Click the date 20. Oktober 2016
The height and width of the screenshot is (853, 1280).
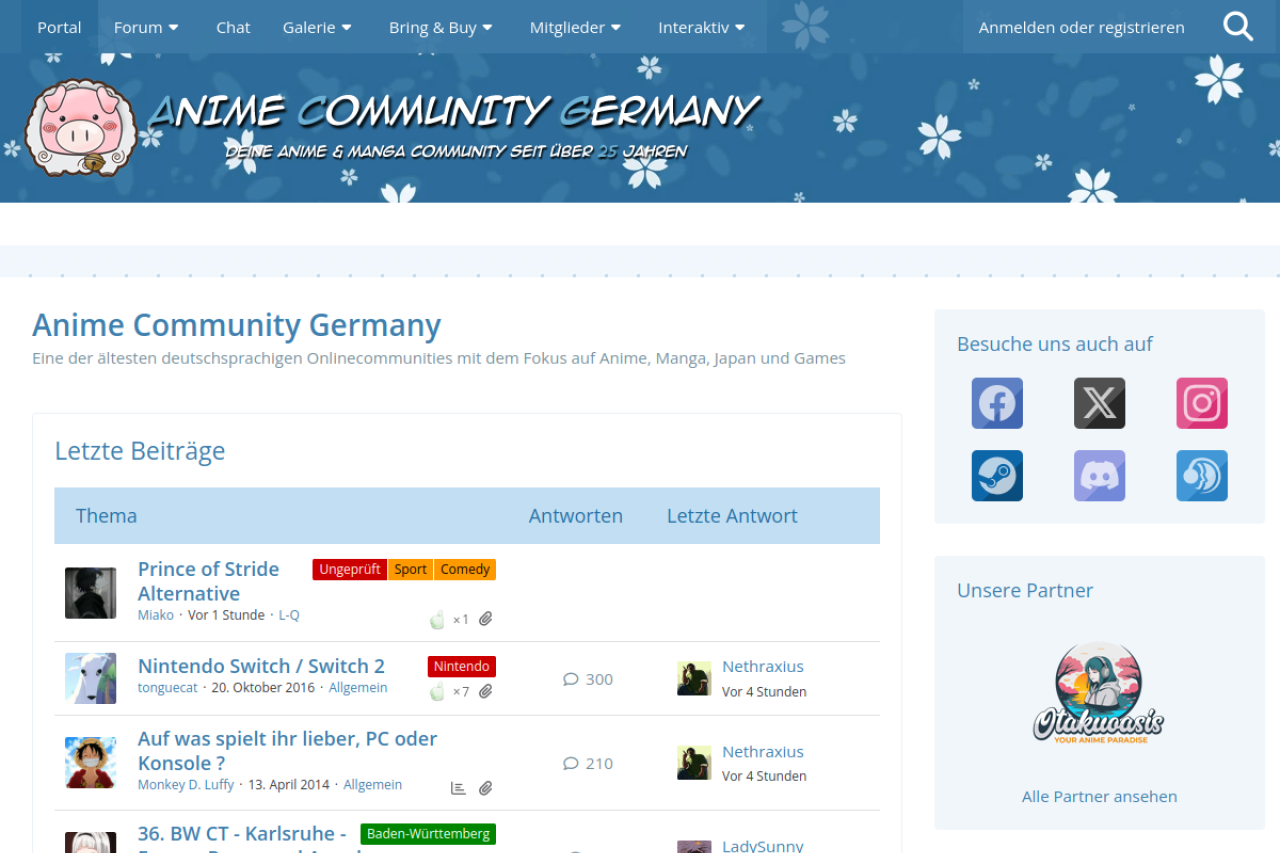(263, 688)
